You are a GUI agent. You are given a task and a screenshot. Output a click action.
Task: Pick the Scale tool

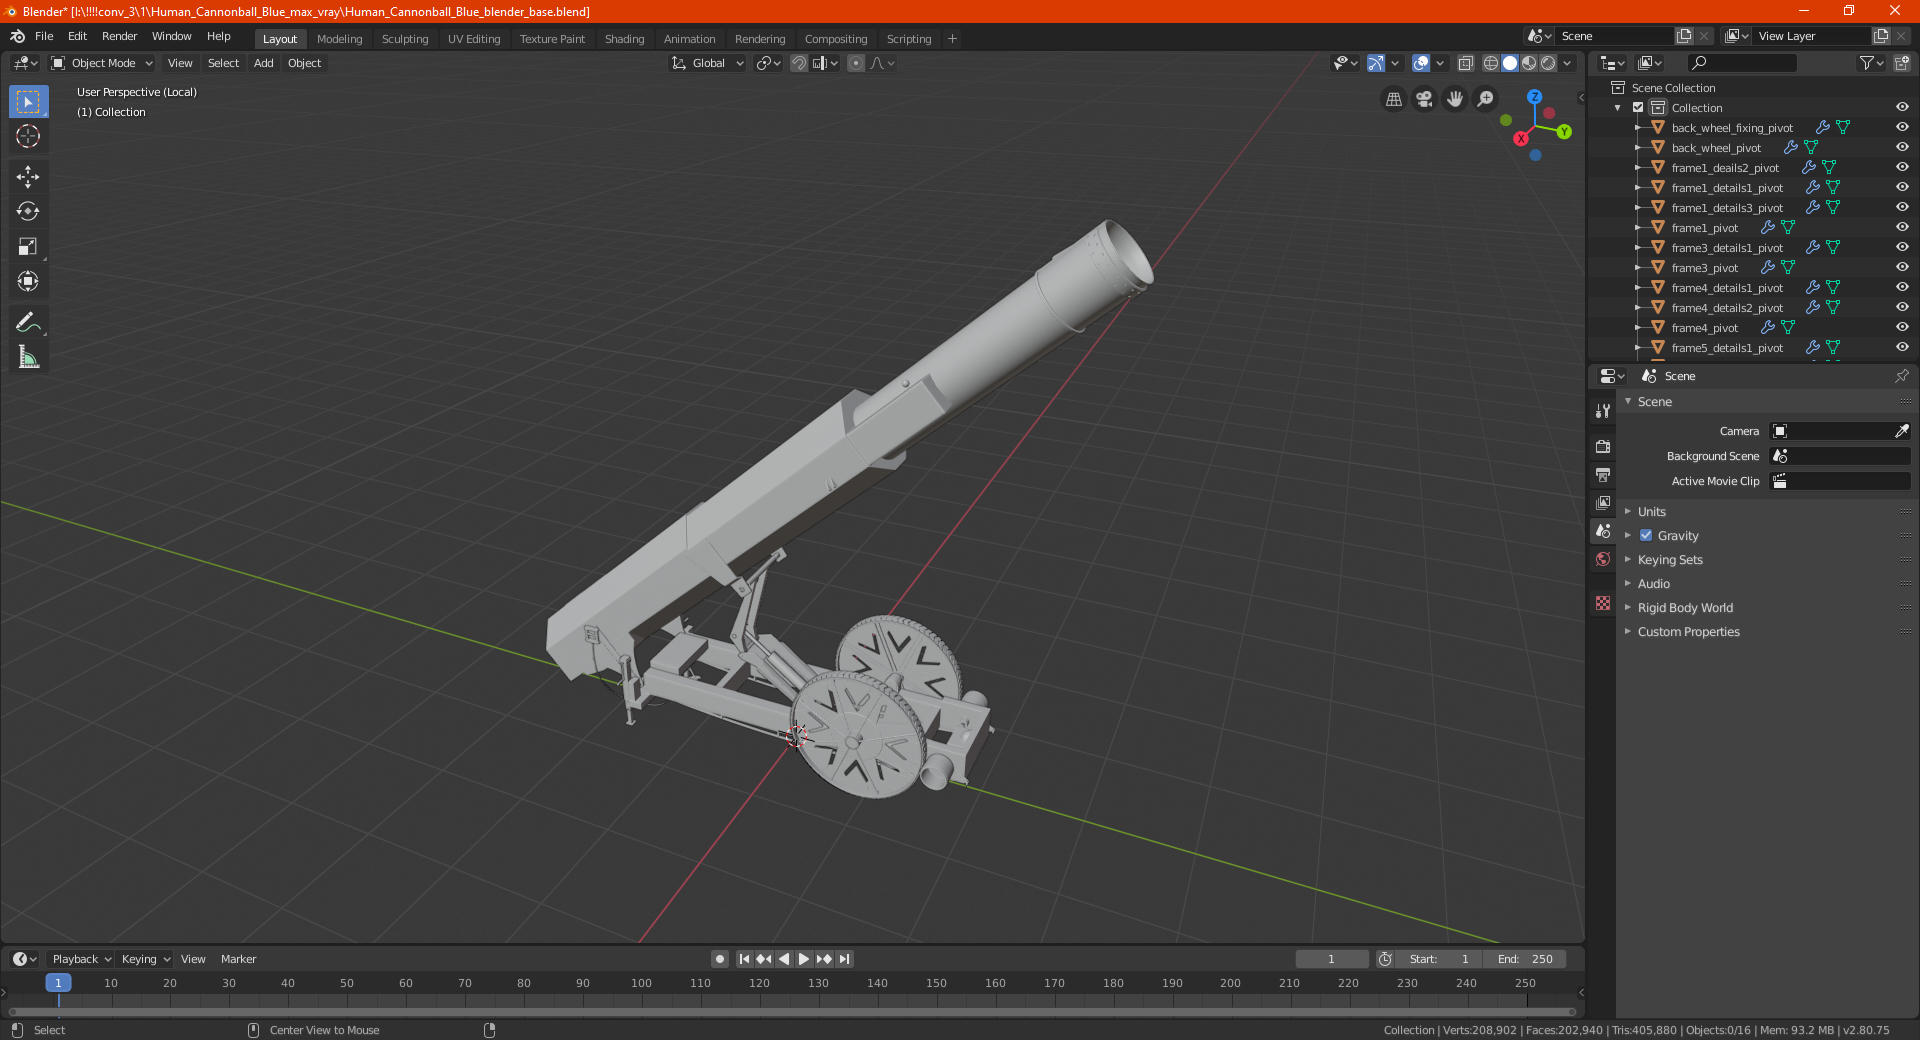(28, 246)
